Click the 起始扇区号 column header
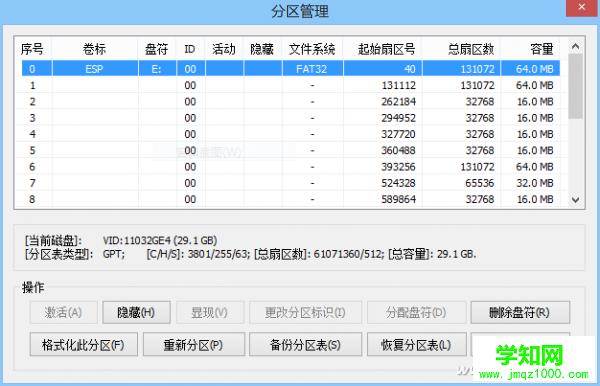Viewport: 600px width, 386px height. 383,49
